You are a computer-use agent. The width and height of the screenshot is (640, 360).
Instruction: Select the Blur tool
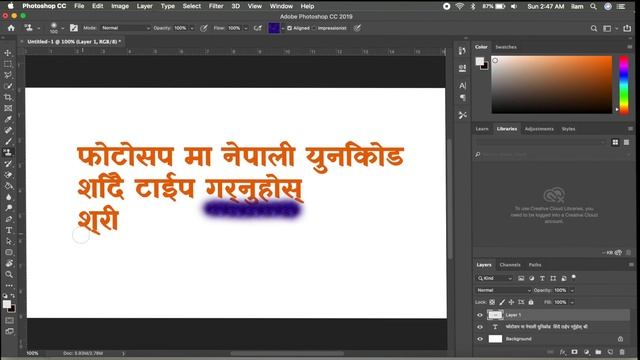coord(9,197)
